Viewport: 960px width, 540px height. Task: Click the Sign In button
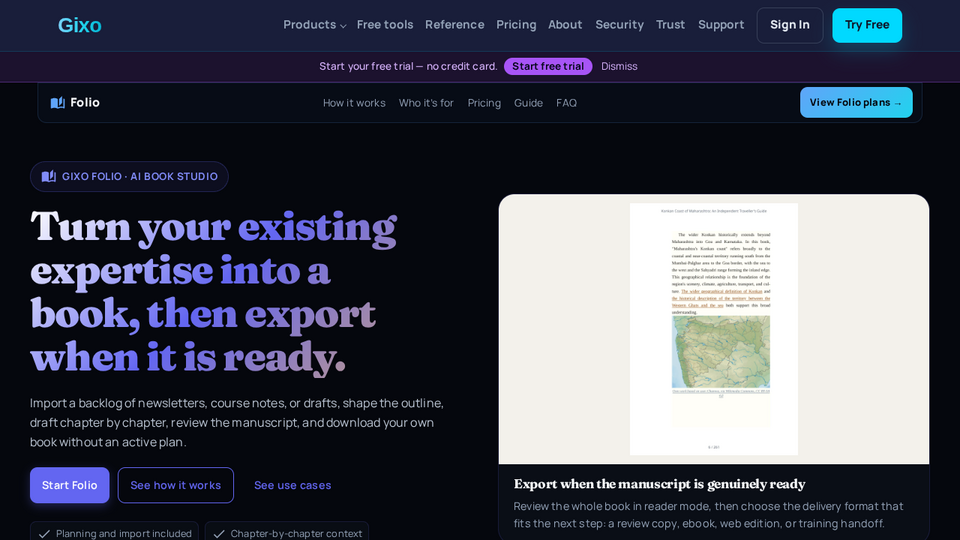click(790, 25)
